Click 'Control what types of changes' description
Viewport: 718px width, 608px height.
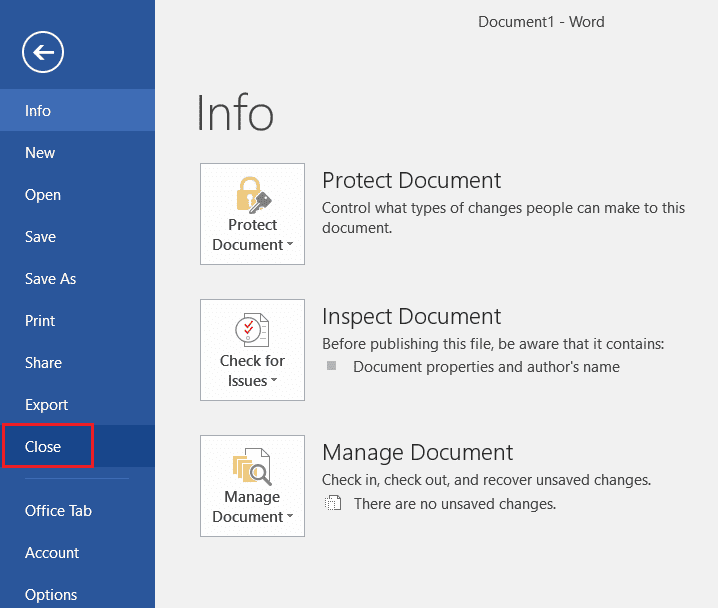(503, 217)
